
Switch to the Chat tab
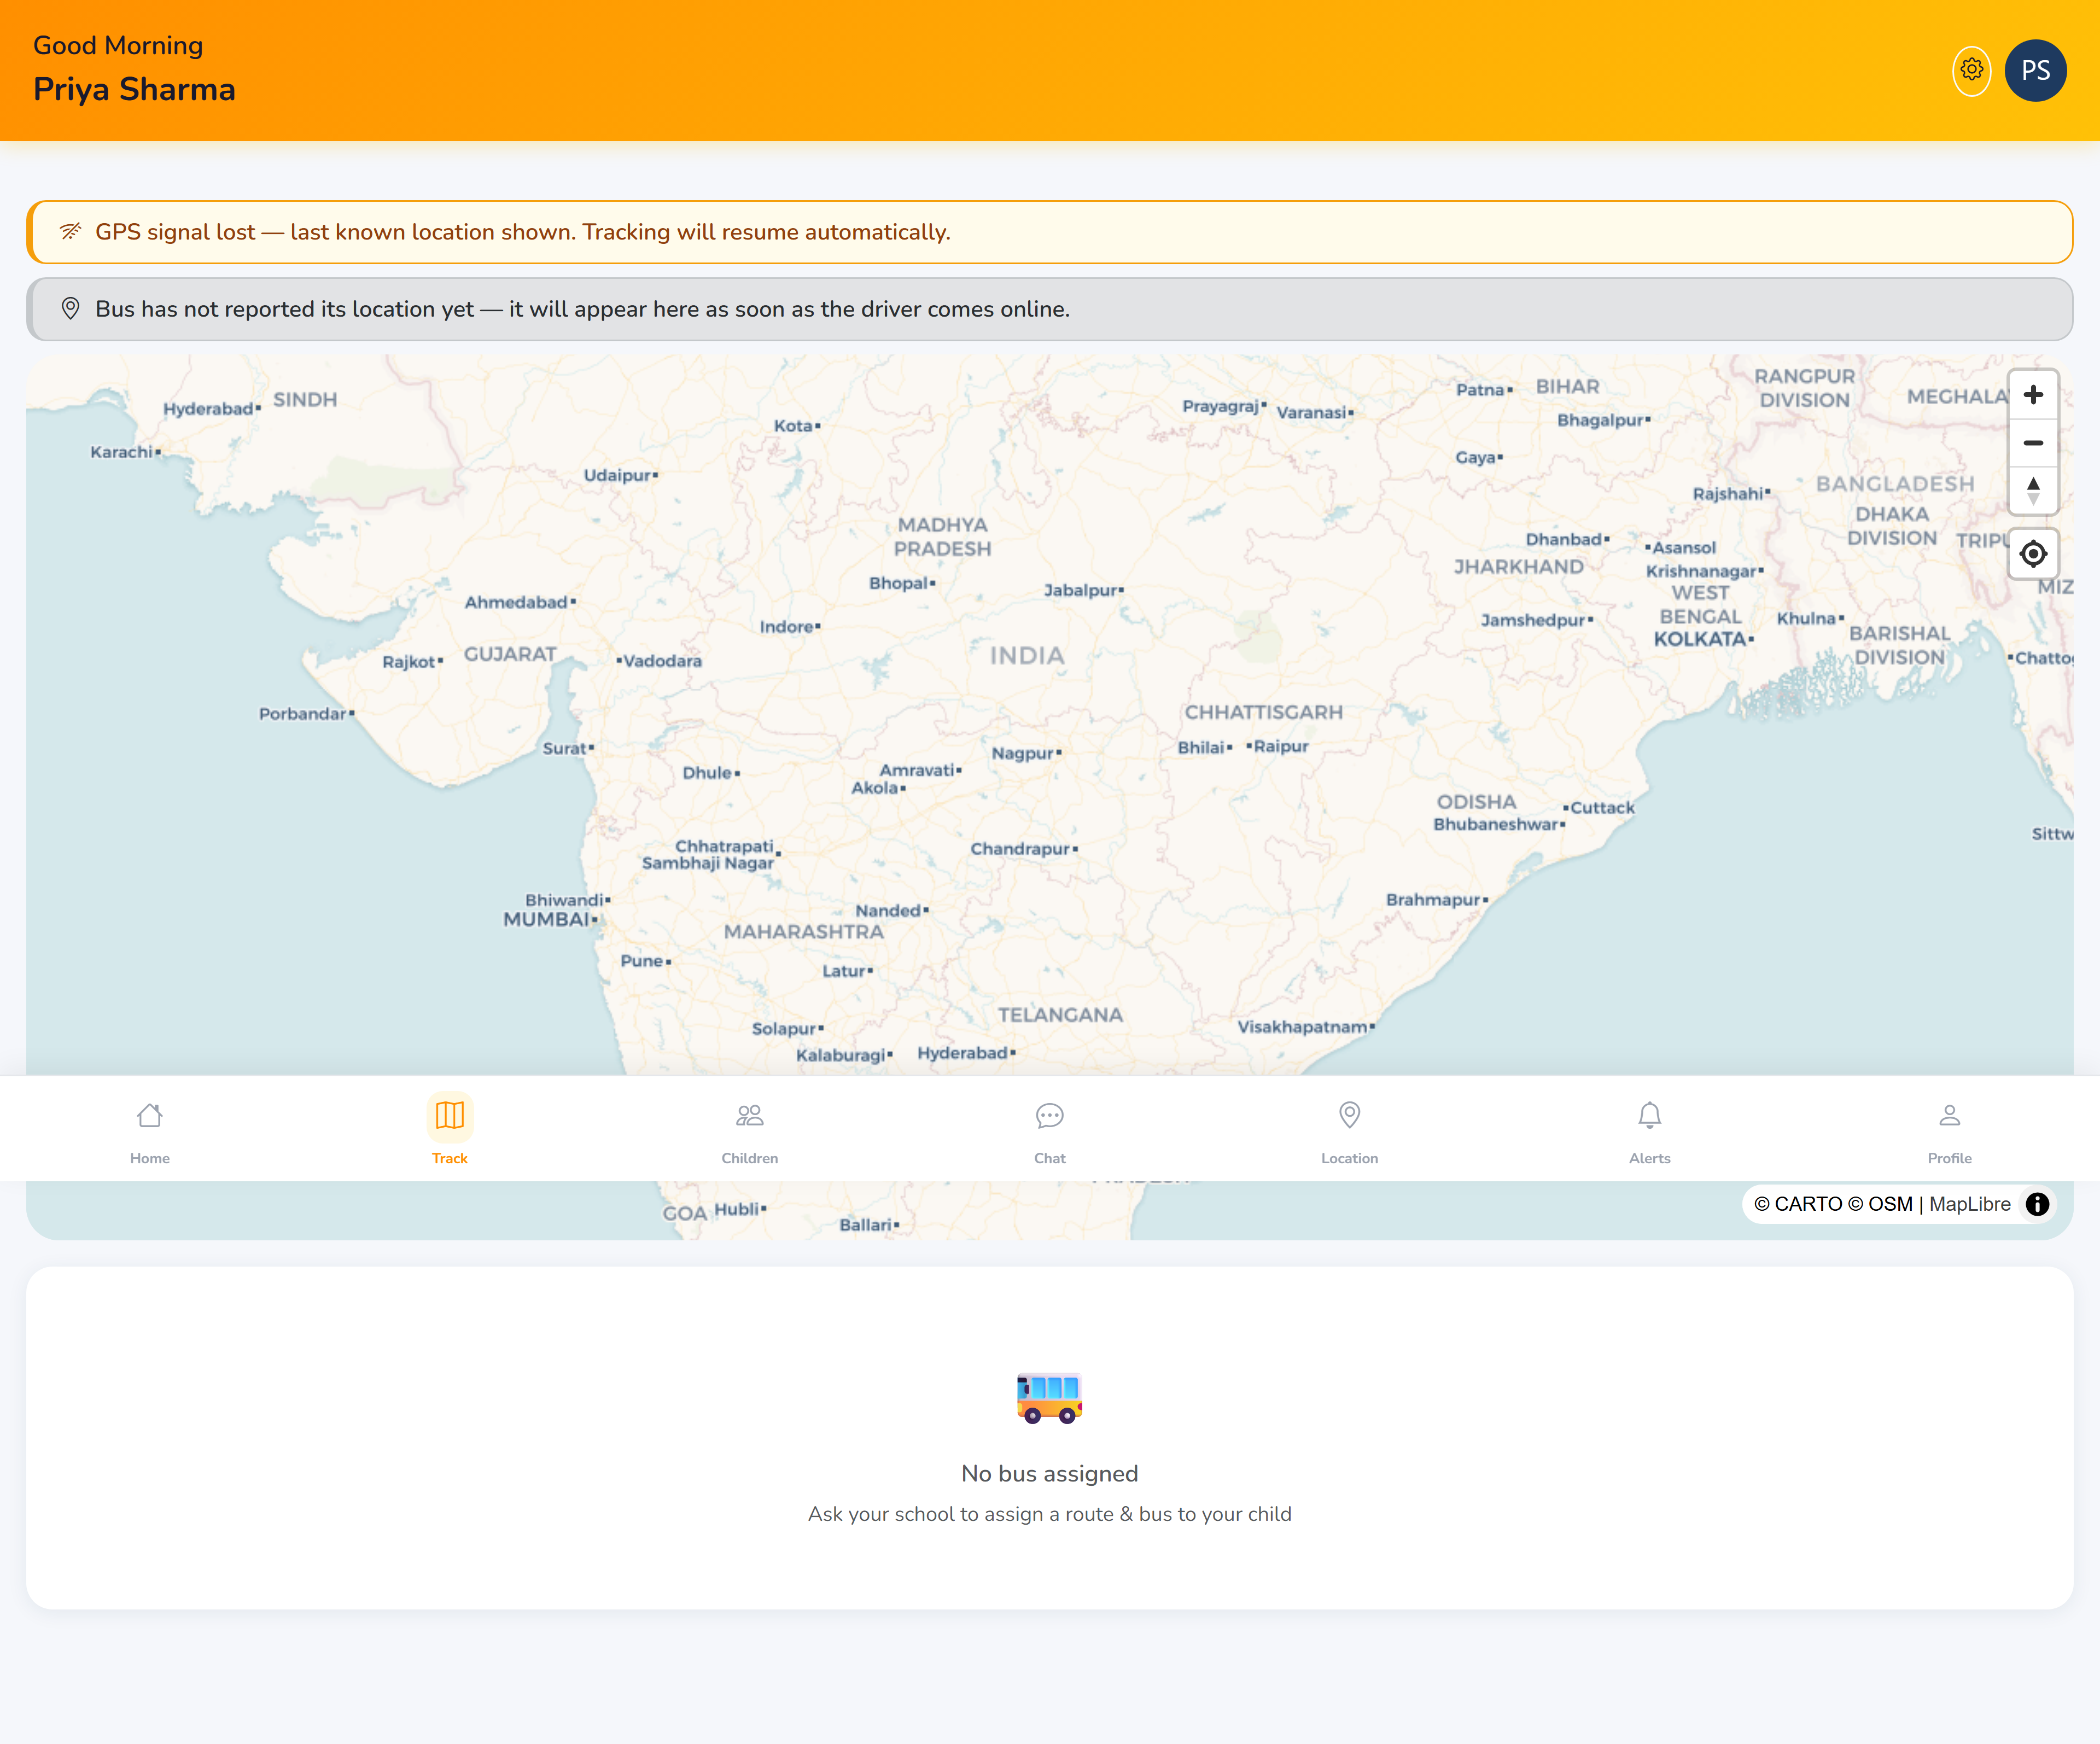pos(1050,1131)
